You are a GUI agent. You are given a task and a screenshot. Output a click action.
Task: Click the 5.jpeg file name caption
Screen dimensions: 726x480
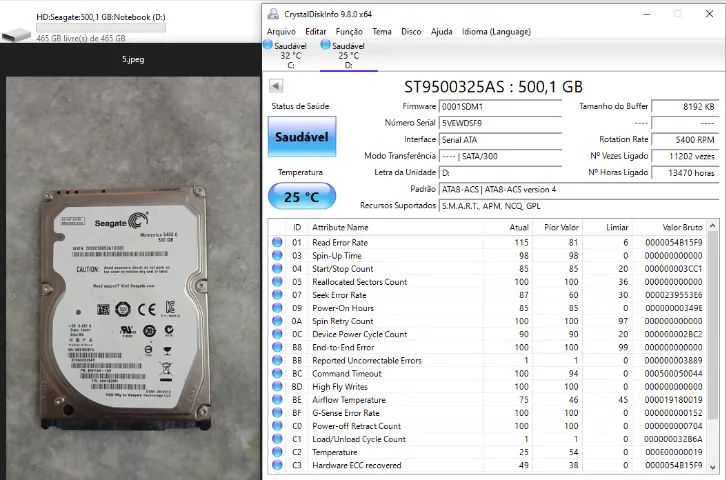point(133,59)
